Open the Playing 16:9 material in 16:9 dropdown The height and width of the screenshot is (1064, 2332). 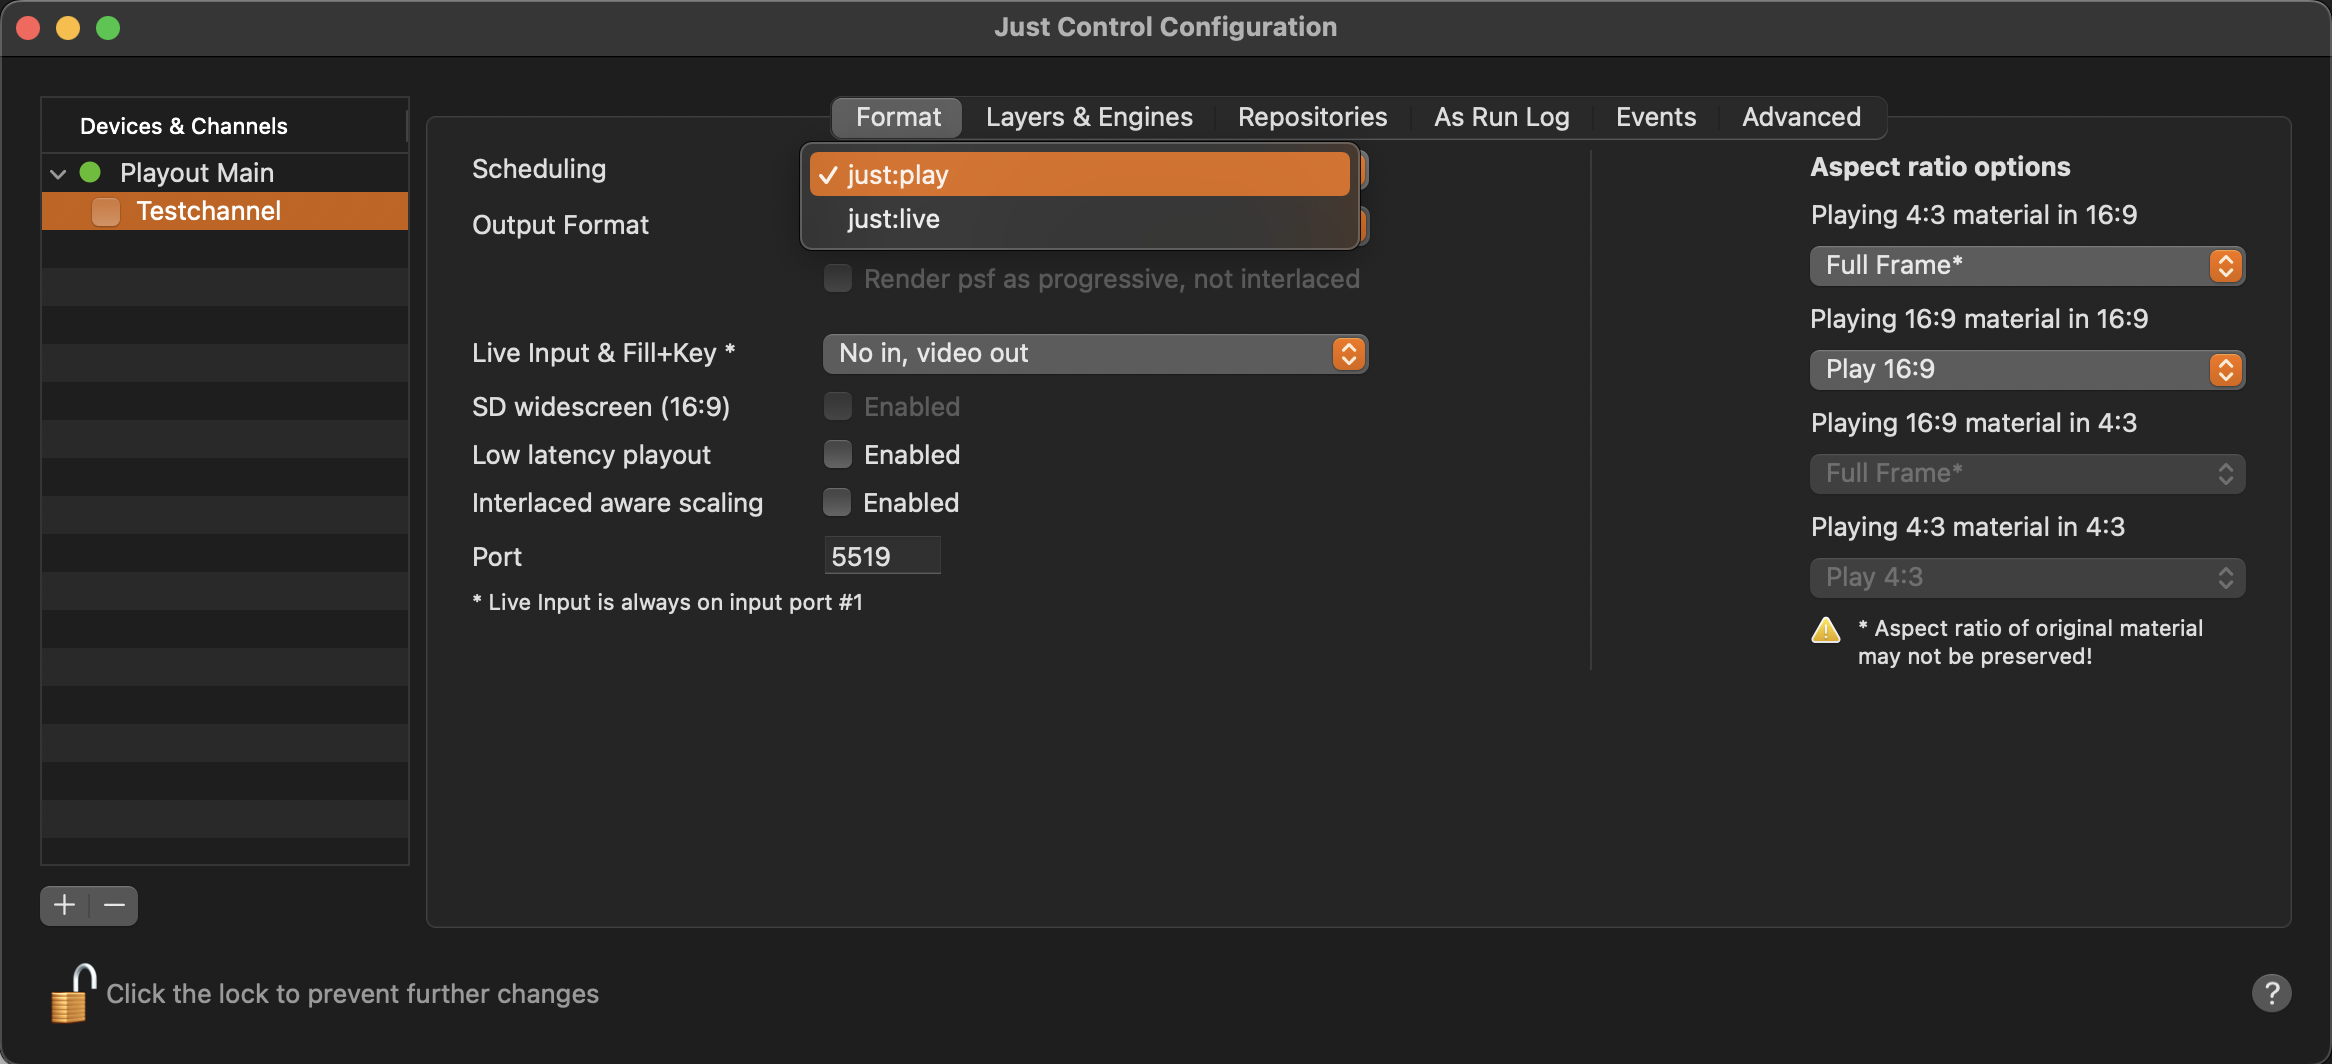[x=2027, y=369]
